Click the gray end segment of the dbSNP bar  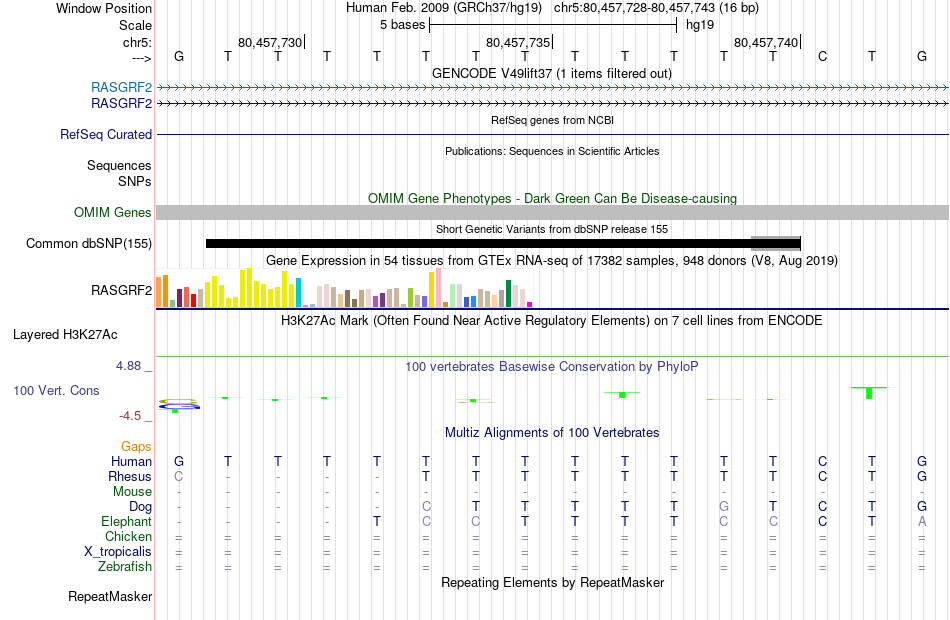point(776,244)
